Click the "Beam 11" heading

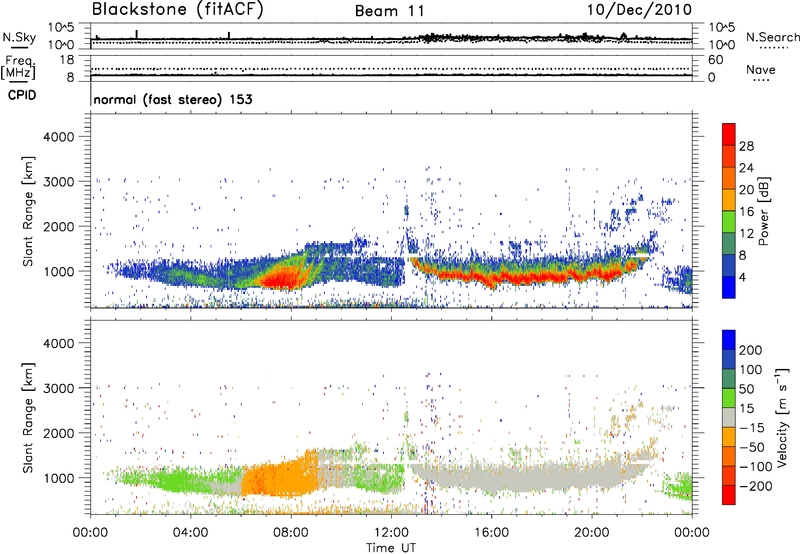coord(390,11)
